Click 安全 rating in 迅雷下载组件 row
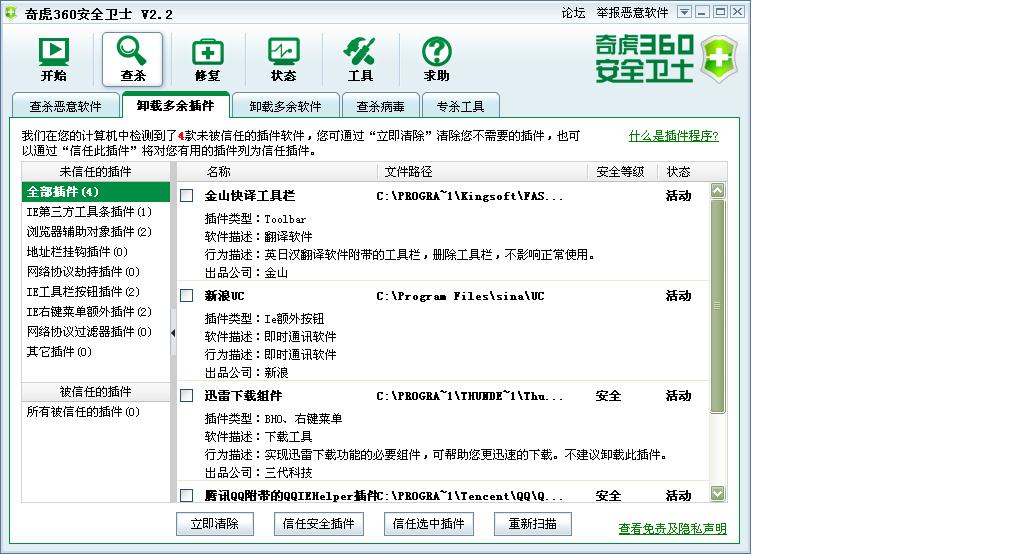 tap(609, 395)
